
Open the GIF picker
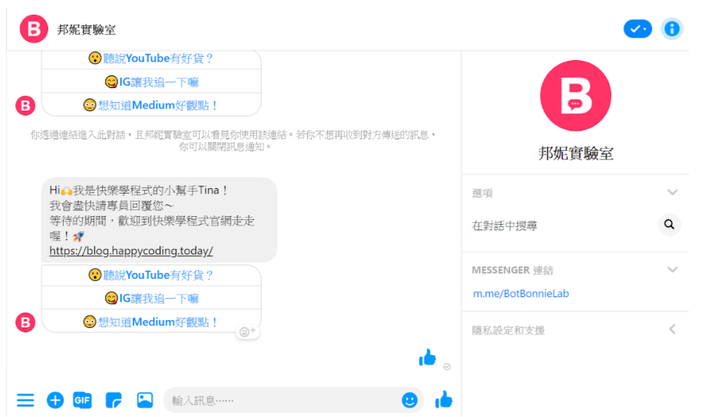[x=82, y=400]
